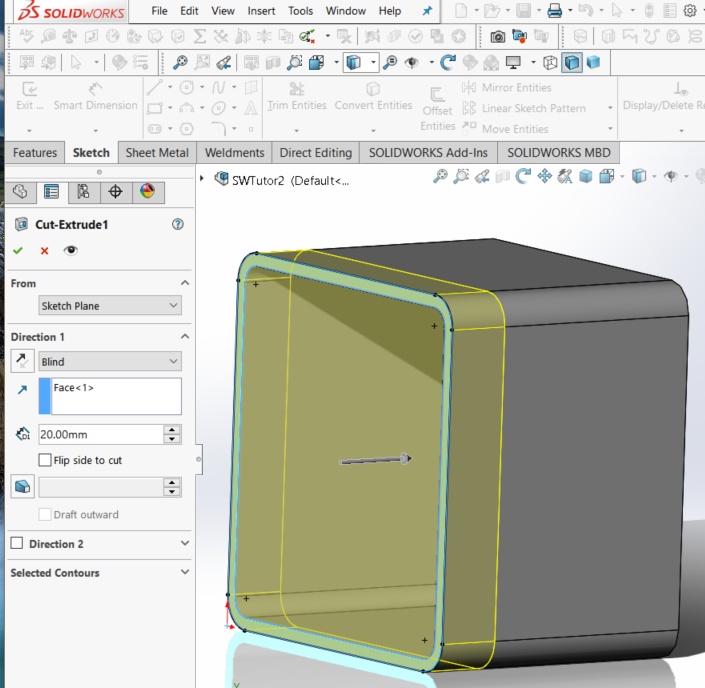The image size is (705, 688).
Task: Collapse the Direction 1 section chevron
Action: pos(185,336)
